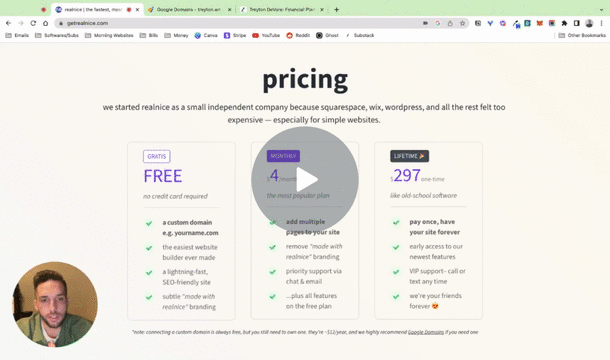Image resolution: width=610 pixels, height=360 pixels.
Task: Switch to the Google Domains tab
Action: click(x=189, y=9)
